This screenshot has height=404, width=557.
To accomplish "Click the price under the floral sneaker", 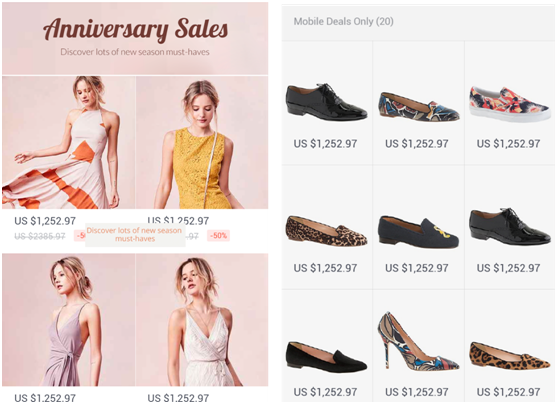I will [508, 144].
